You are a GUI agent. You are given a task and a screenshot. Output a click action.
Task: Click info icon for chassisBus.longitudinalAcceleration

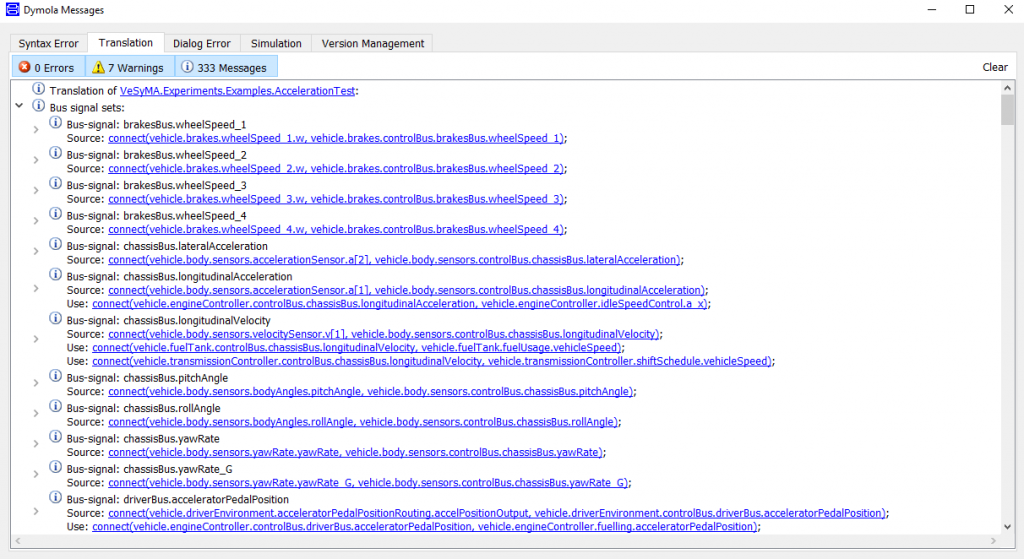click(56, 275)
